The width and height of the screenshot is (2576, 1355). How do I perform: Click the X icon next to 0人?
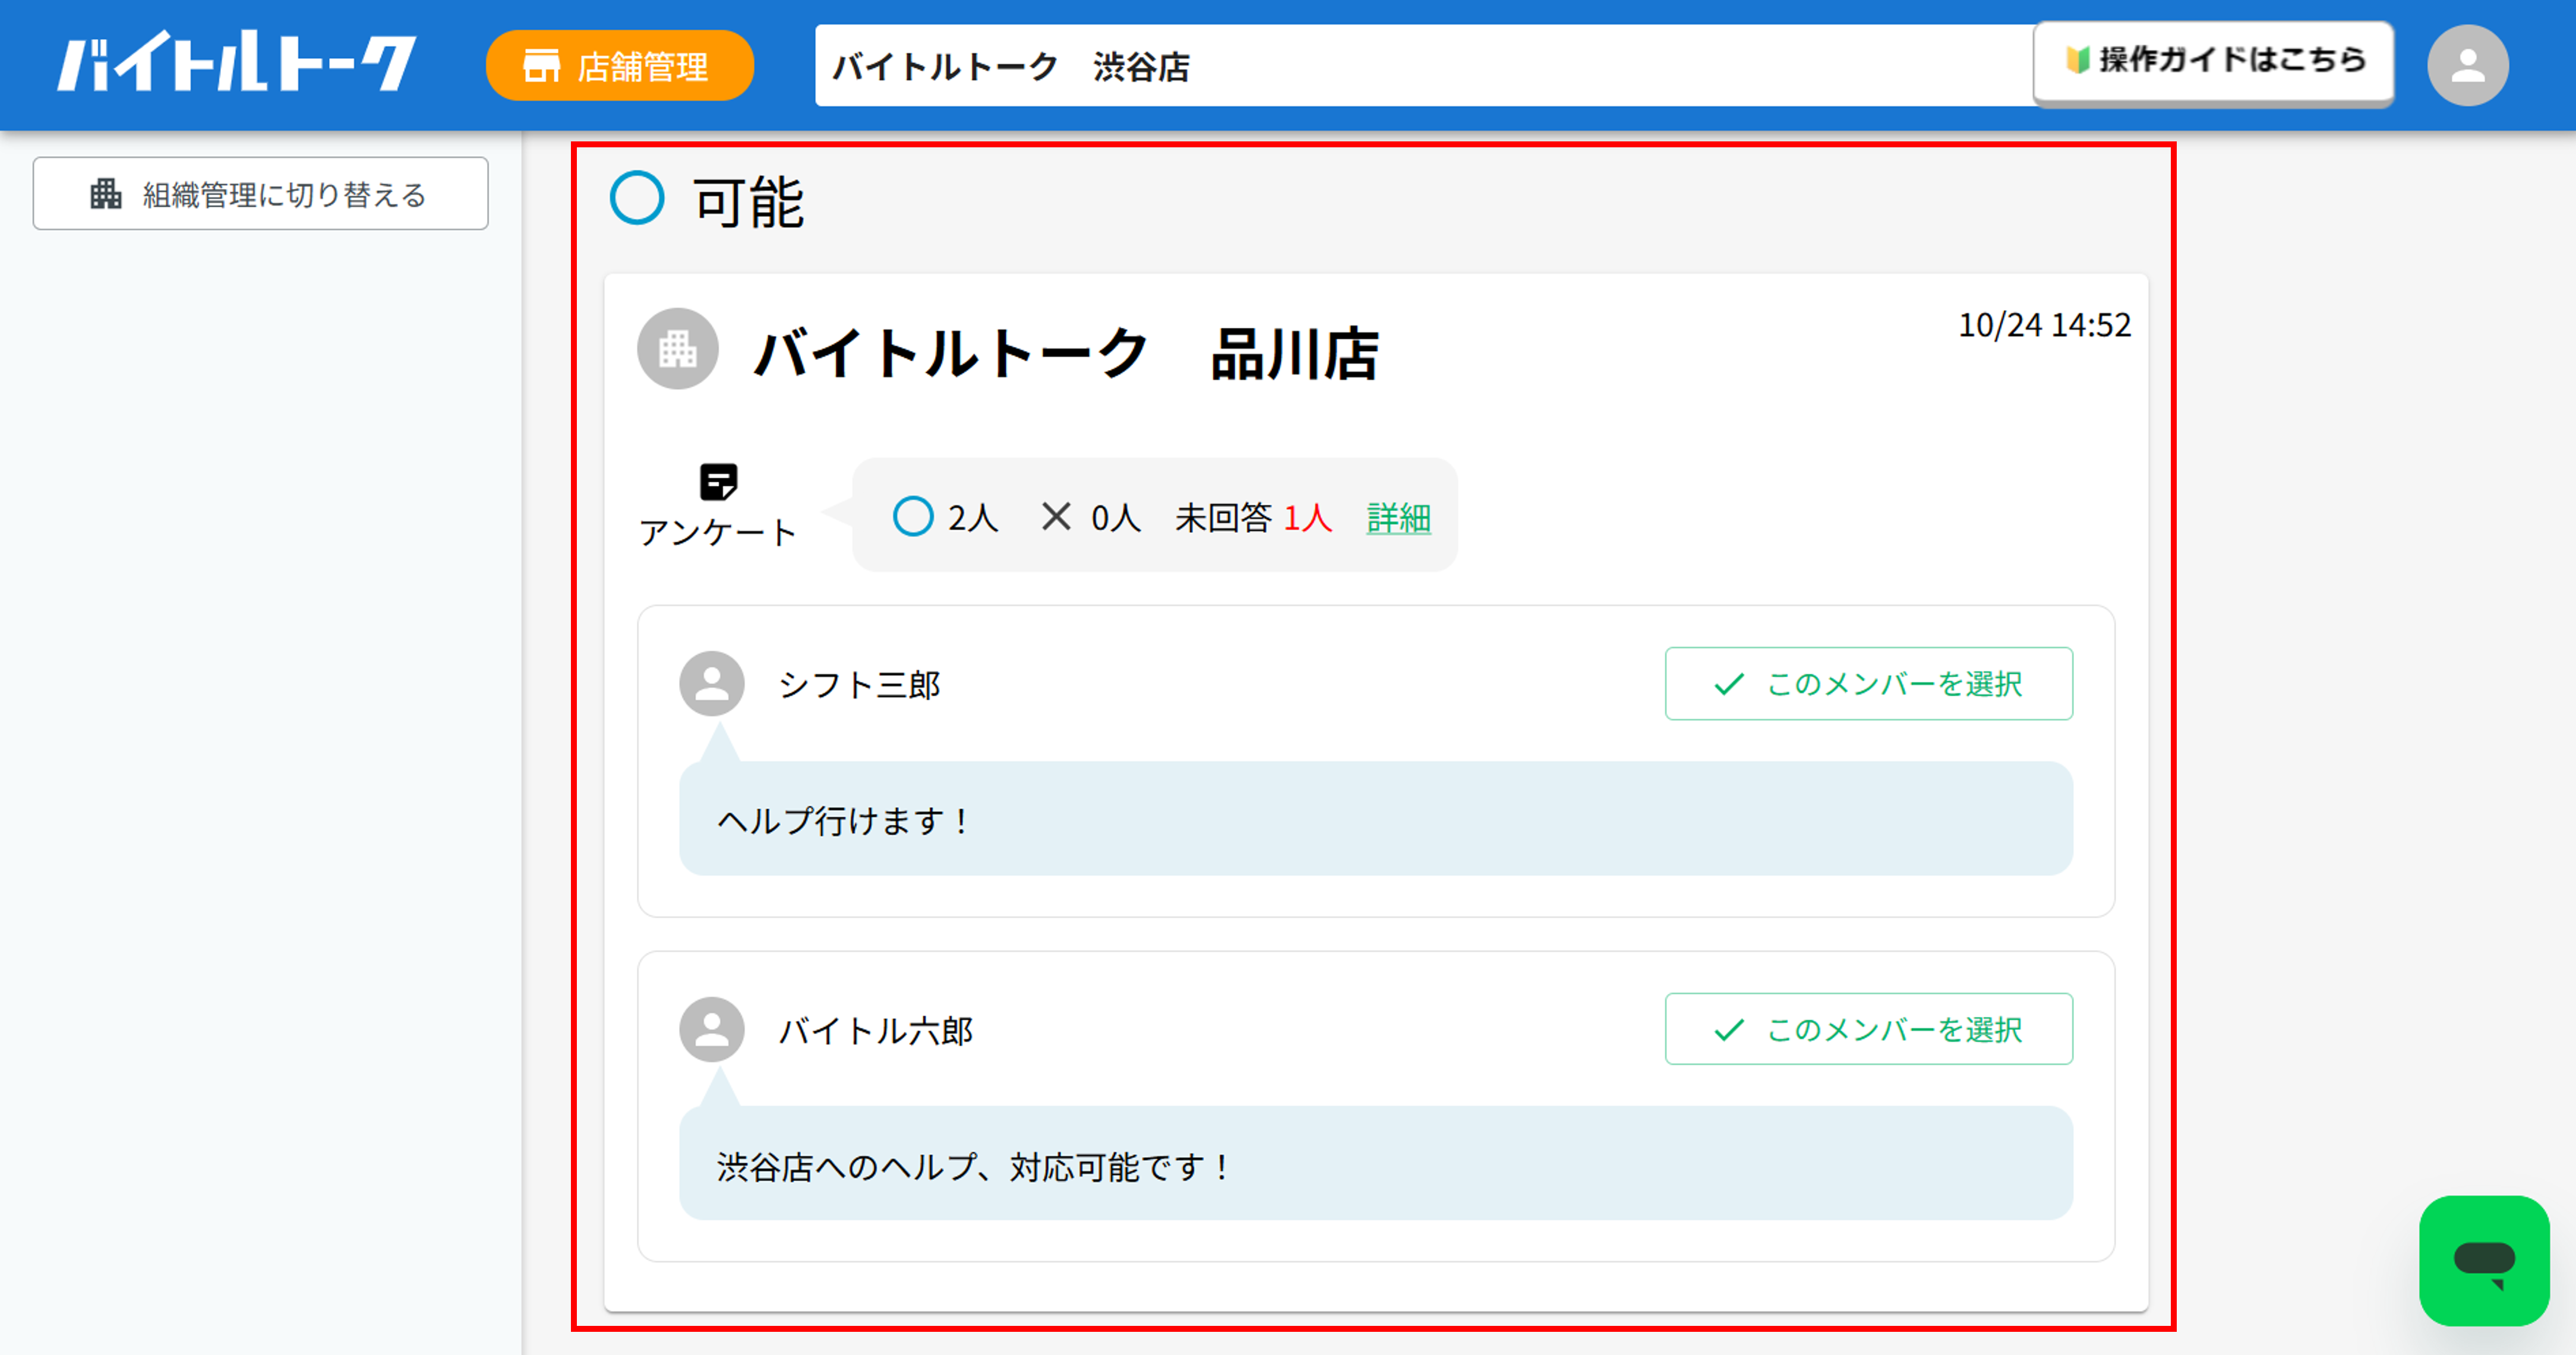(x=1056, y=517)
